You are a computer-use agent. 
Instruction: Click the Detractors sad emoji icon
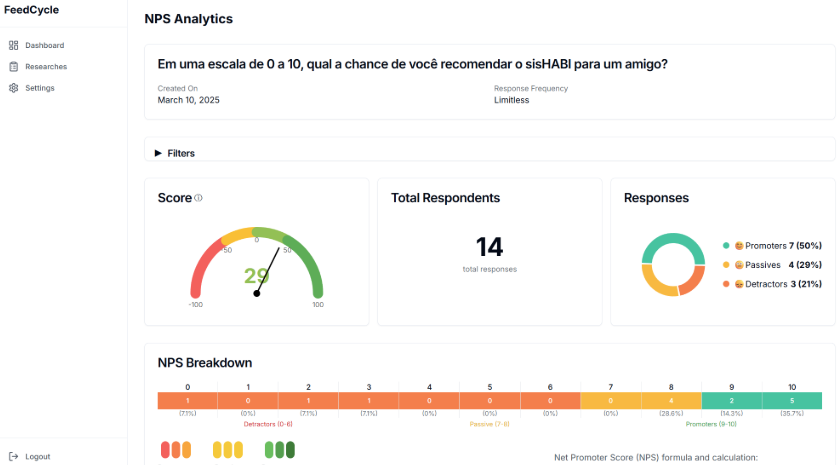[739, 284]
